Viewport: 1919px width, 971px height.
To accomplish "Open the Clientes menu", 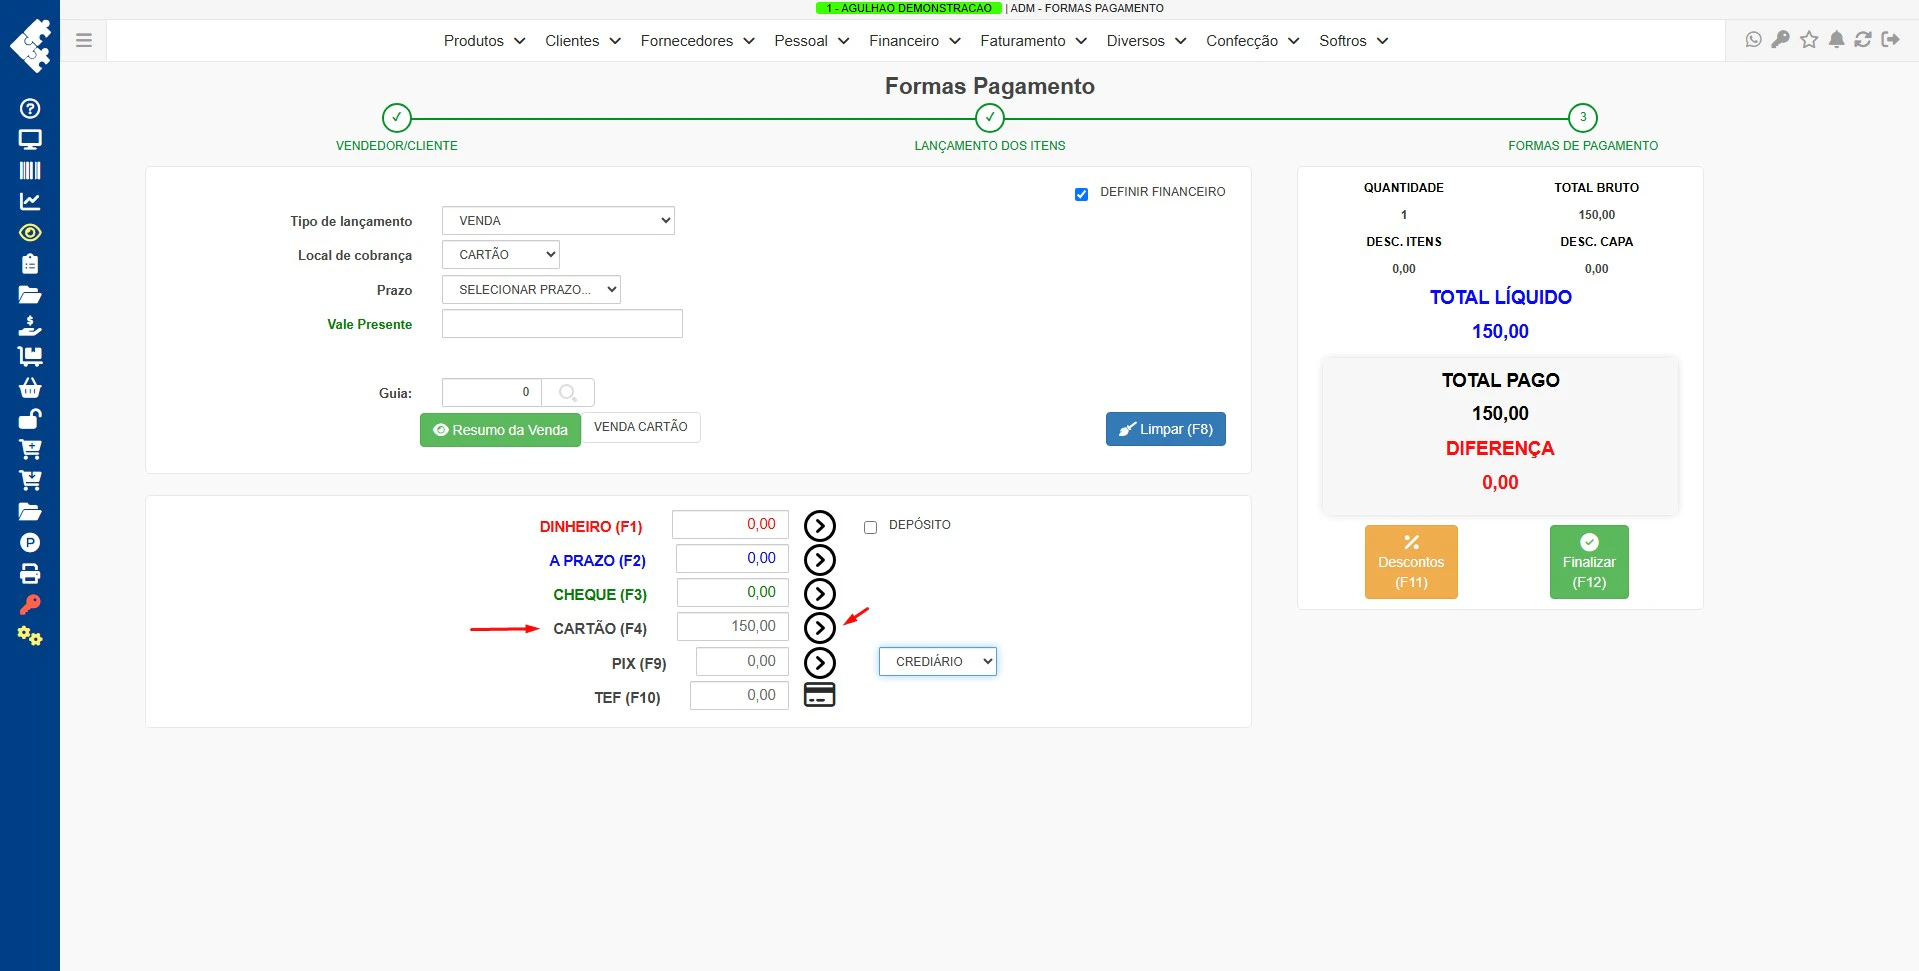I will point(583,41).
